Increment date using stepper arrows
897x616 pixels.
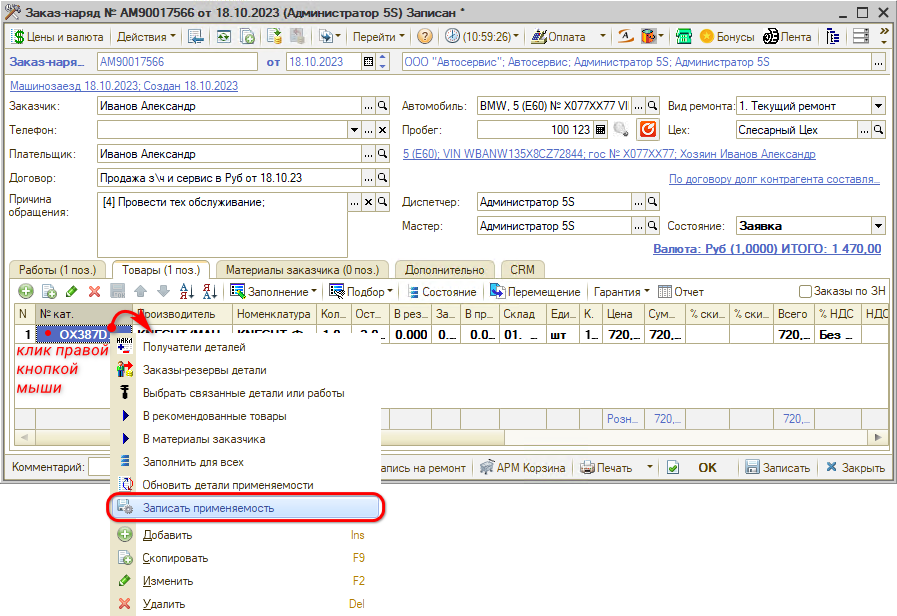(383, 58)
